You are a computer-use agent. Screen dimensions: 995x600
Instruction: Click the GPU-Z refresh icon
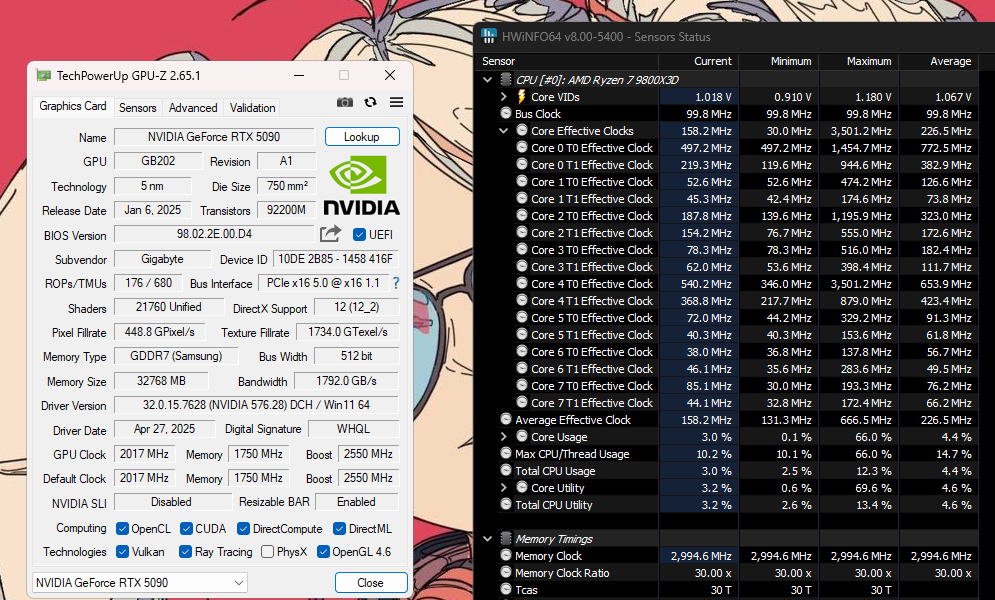point(371,102)
